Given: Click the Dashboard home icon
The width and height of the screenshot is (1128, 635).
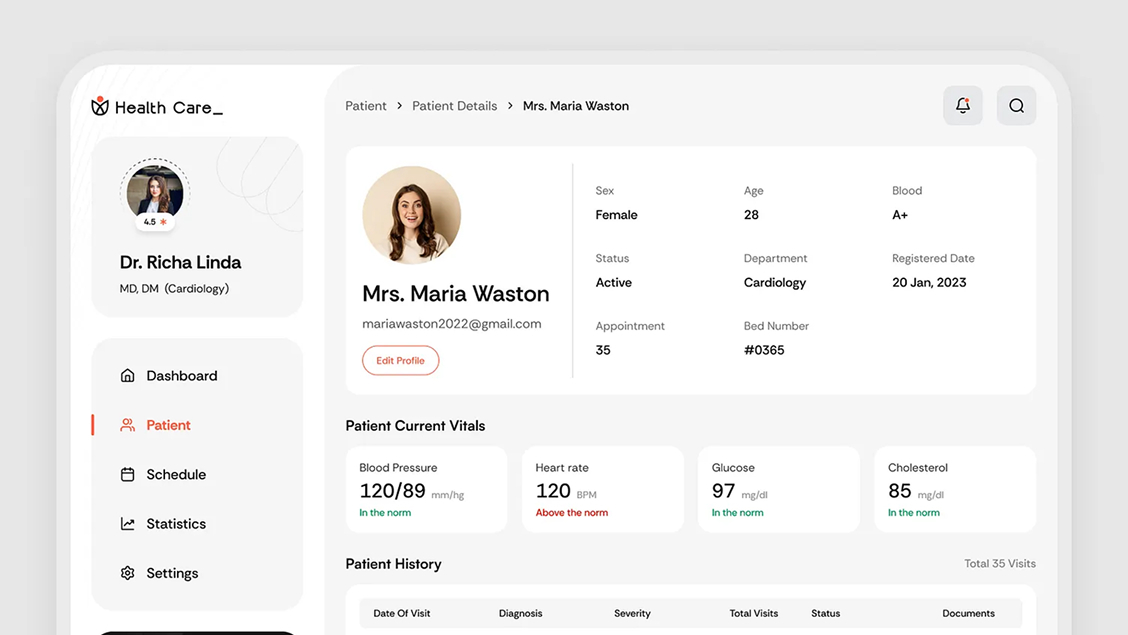Looking at the screenshot, I should [128, 376].
